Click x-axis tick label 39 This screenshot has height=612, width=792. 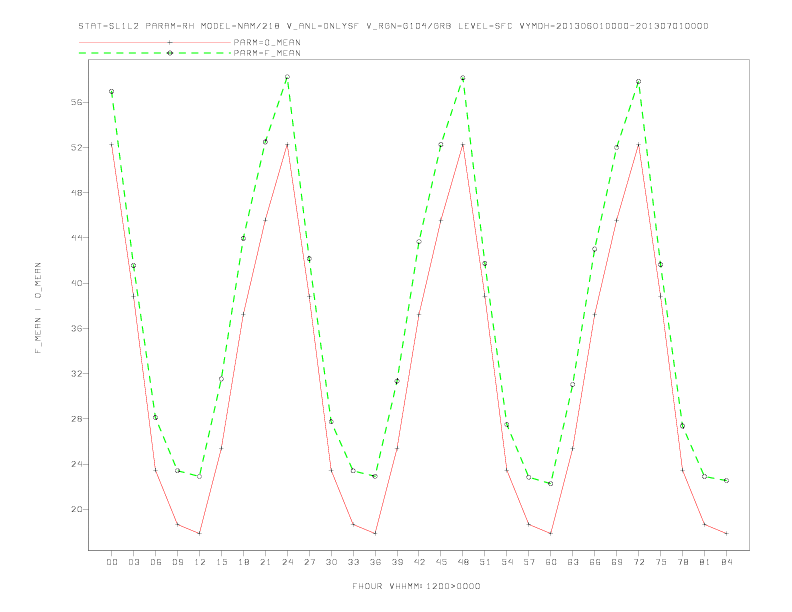pos(397,562)
